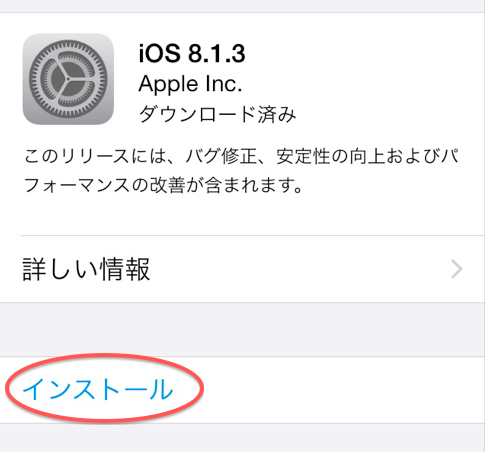Click the center hub of gear icon

click(68, 79)
